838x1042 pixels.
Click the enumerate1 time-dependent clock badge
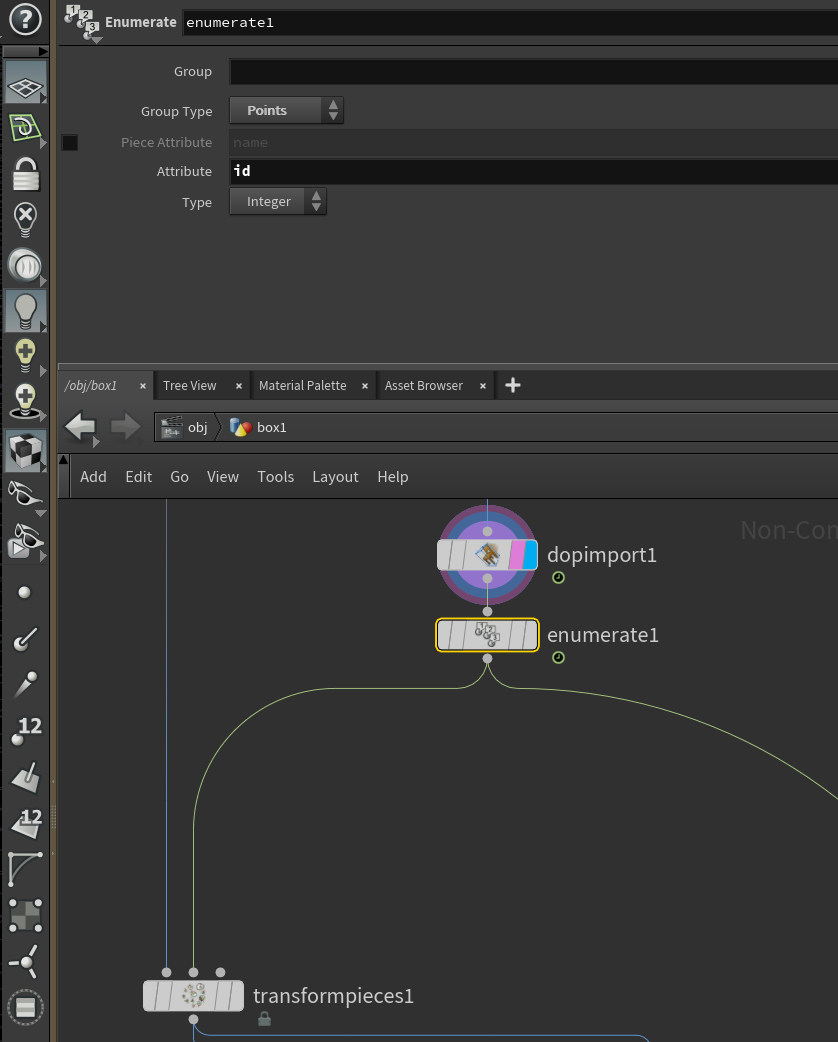click(x=558, y=657)
